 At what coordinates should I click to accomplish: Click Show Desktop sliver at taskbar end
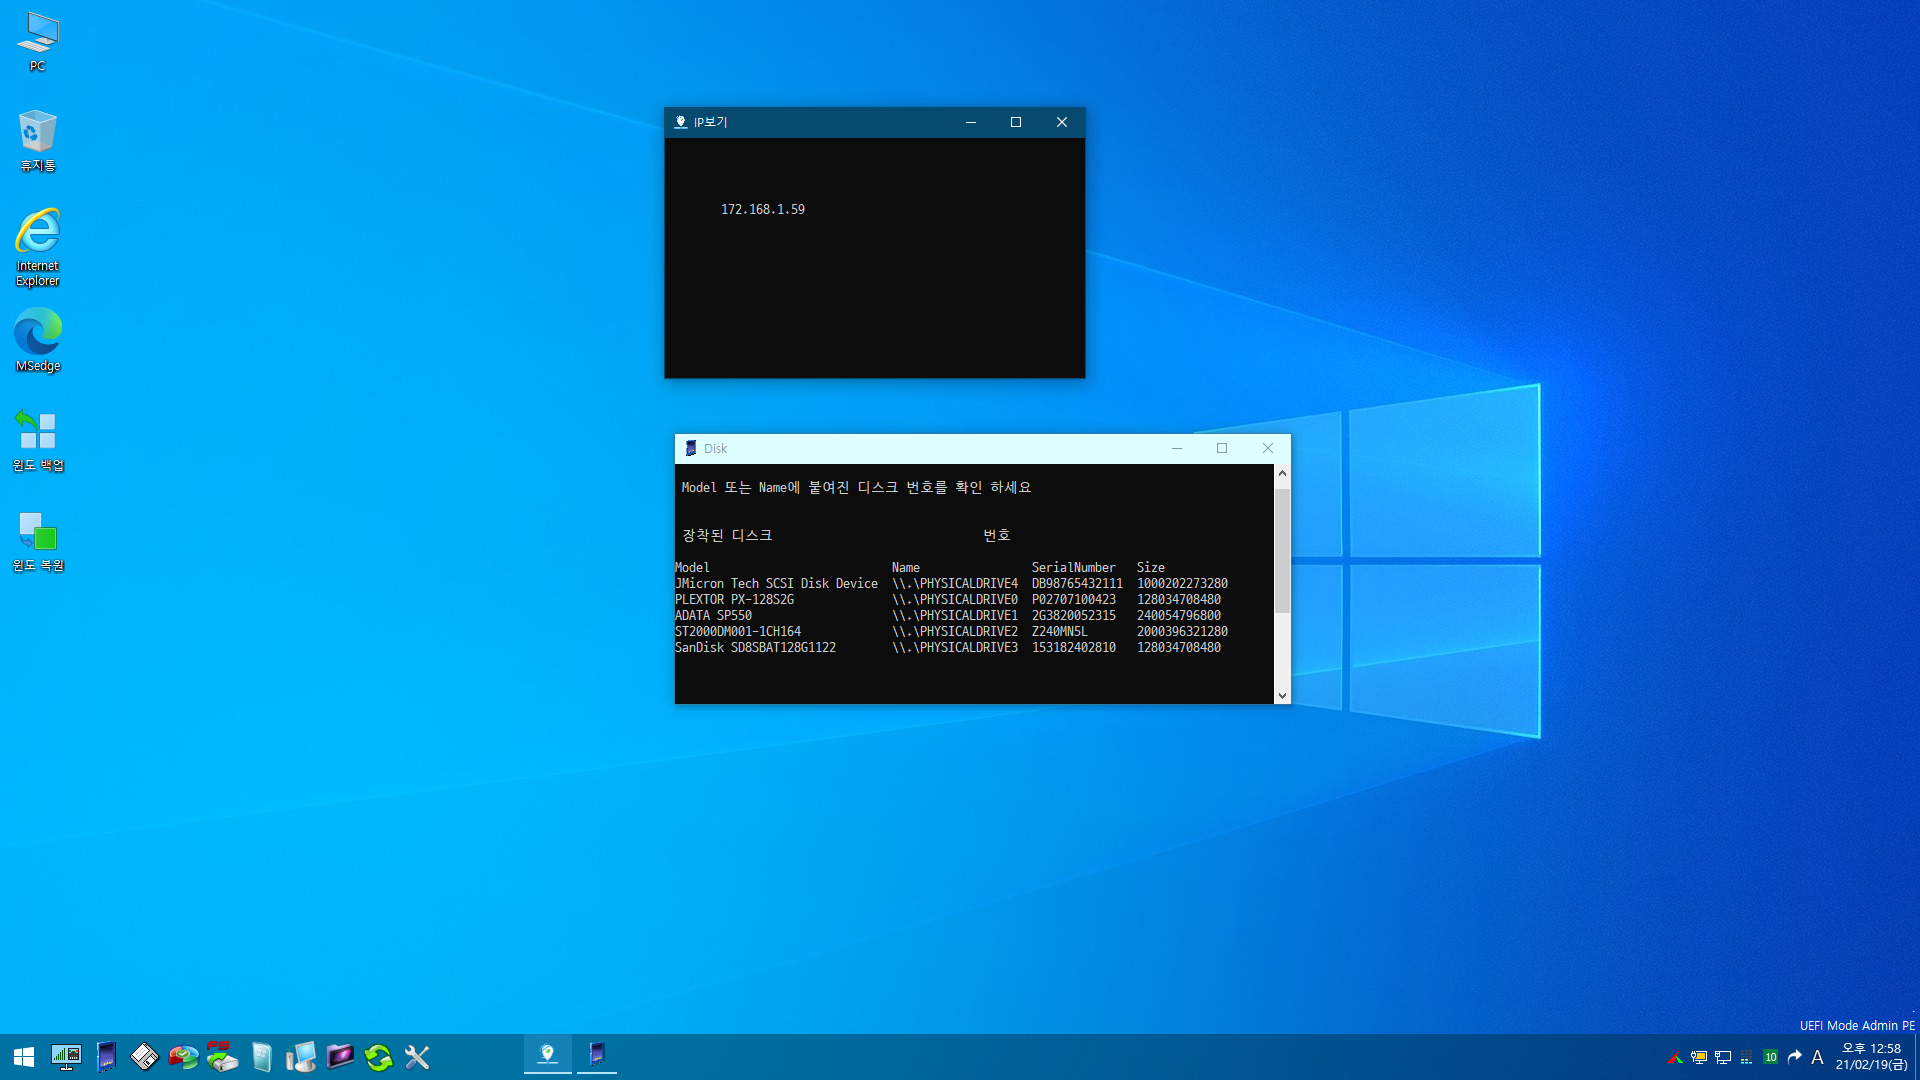point(1916,1057)
